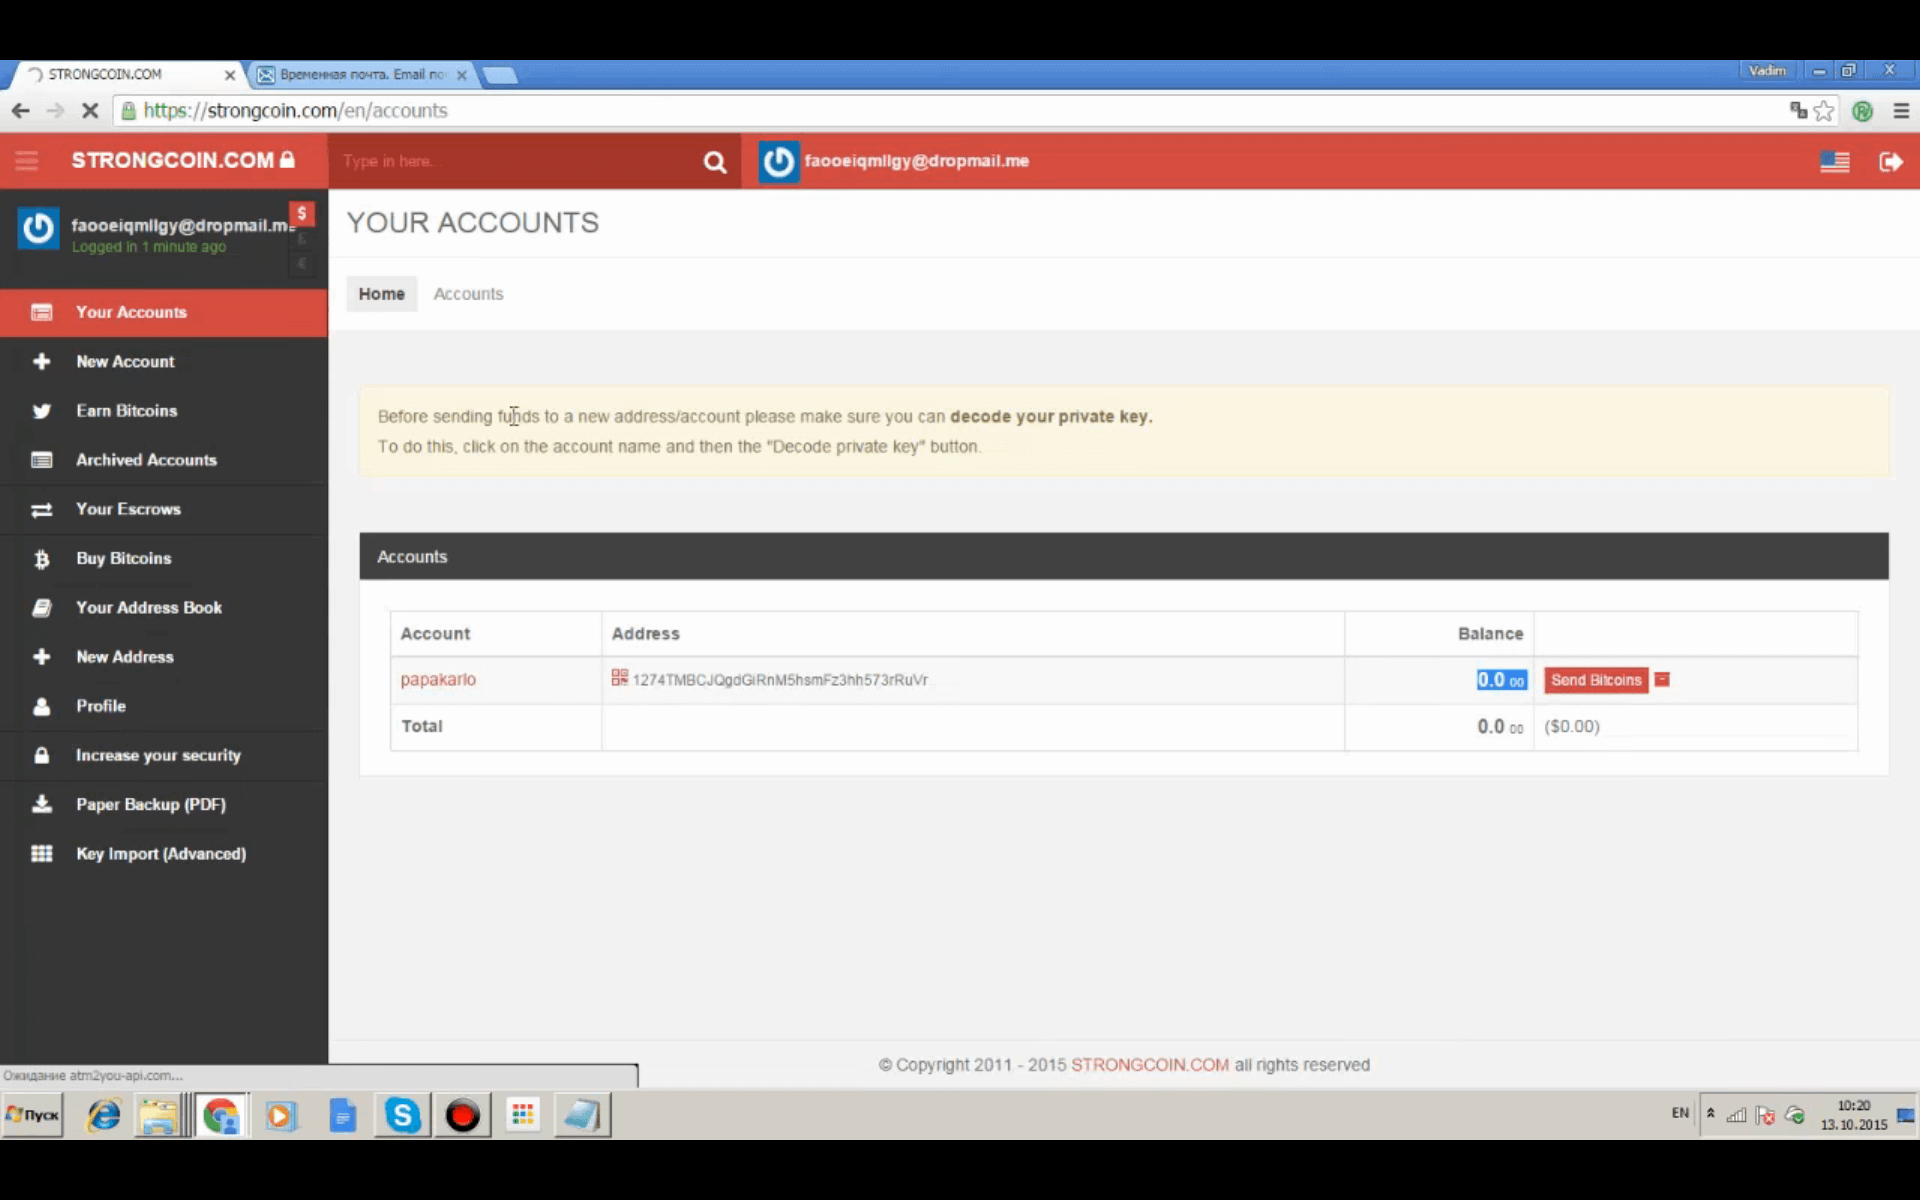Image resolution: width=1920 pixels, height=1200 pixels.
Task: Click the Twitter bird icon
Action: click(x=41, y=411)
